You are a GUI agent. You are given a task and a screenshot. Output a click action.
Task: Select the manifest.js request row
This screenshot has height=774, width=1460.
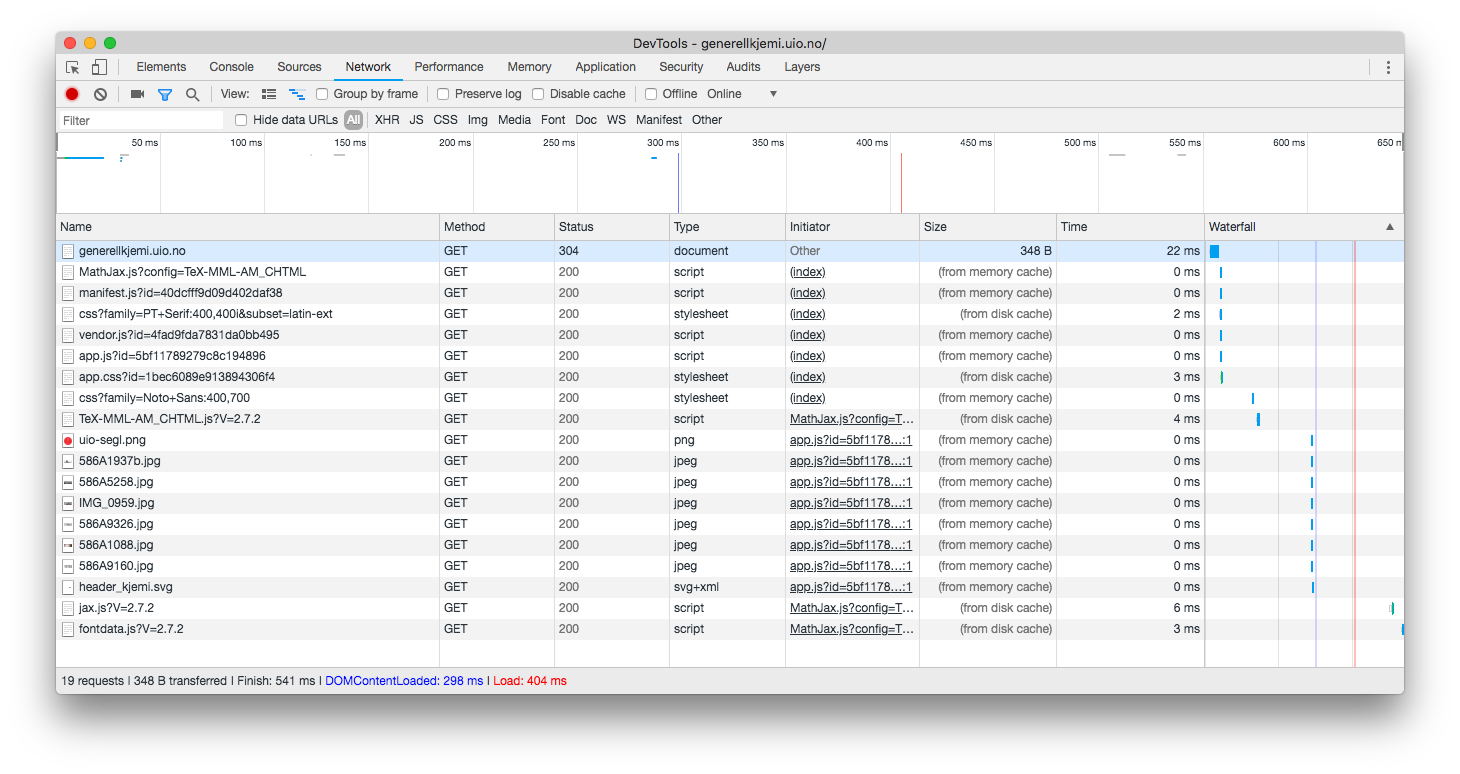[730, 293]
